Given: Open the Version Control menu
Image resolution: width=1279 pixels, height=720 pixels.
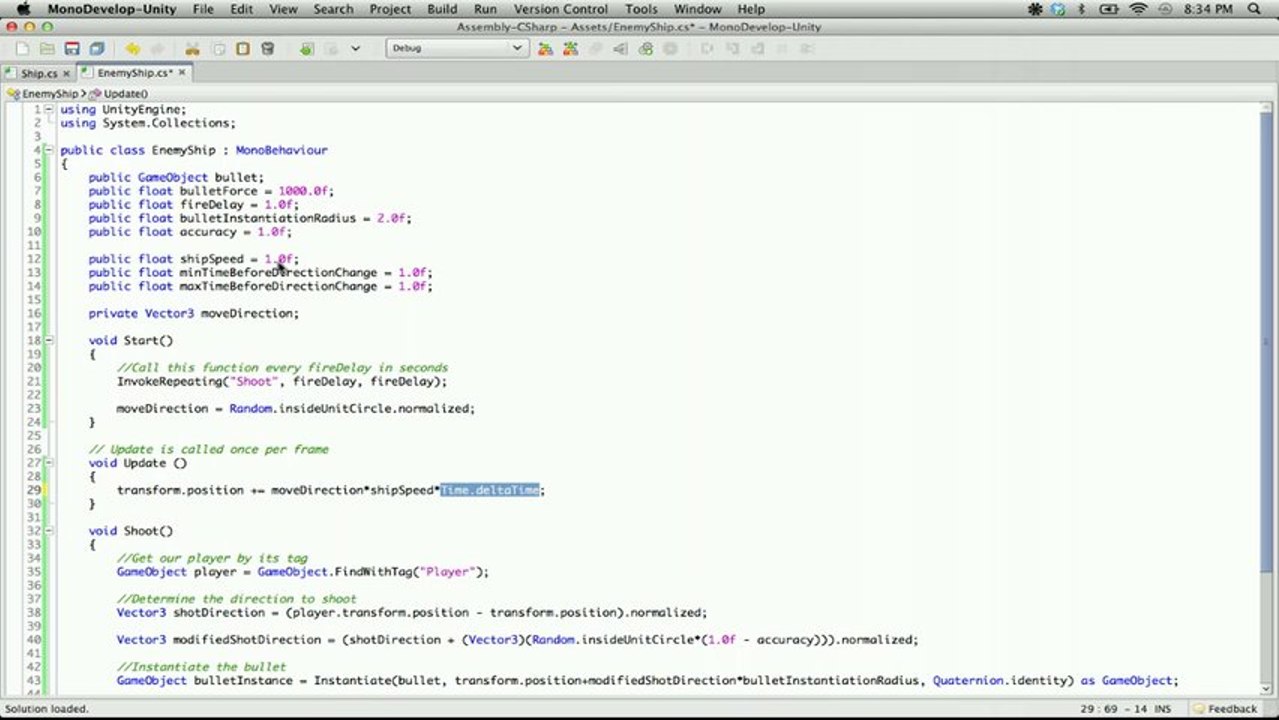Looking at the screenshot, I should click(x=560, y=9).
